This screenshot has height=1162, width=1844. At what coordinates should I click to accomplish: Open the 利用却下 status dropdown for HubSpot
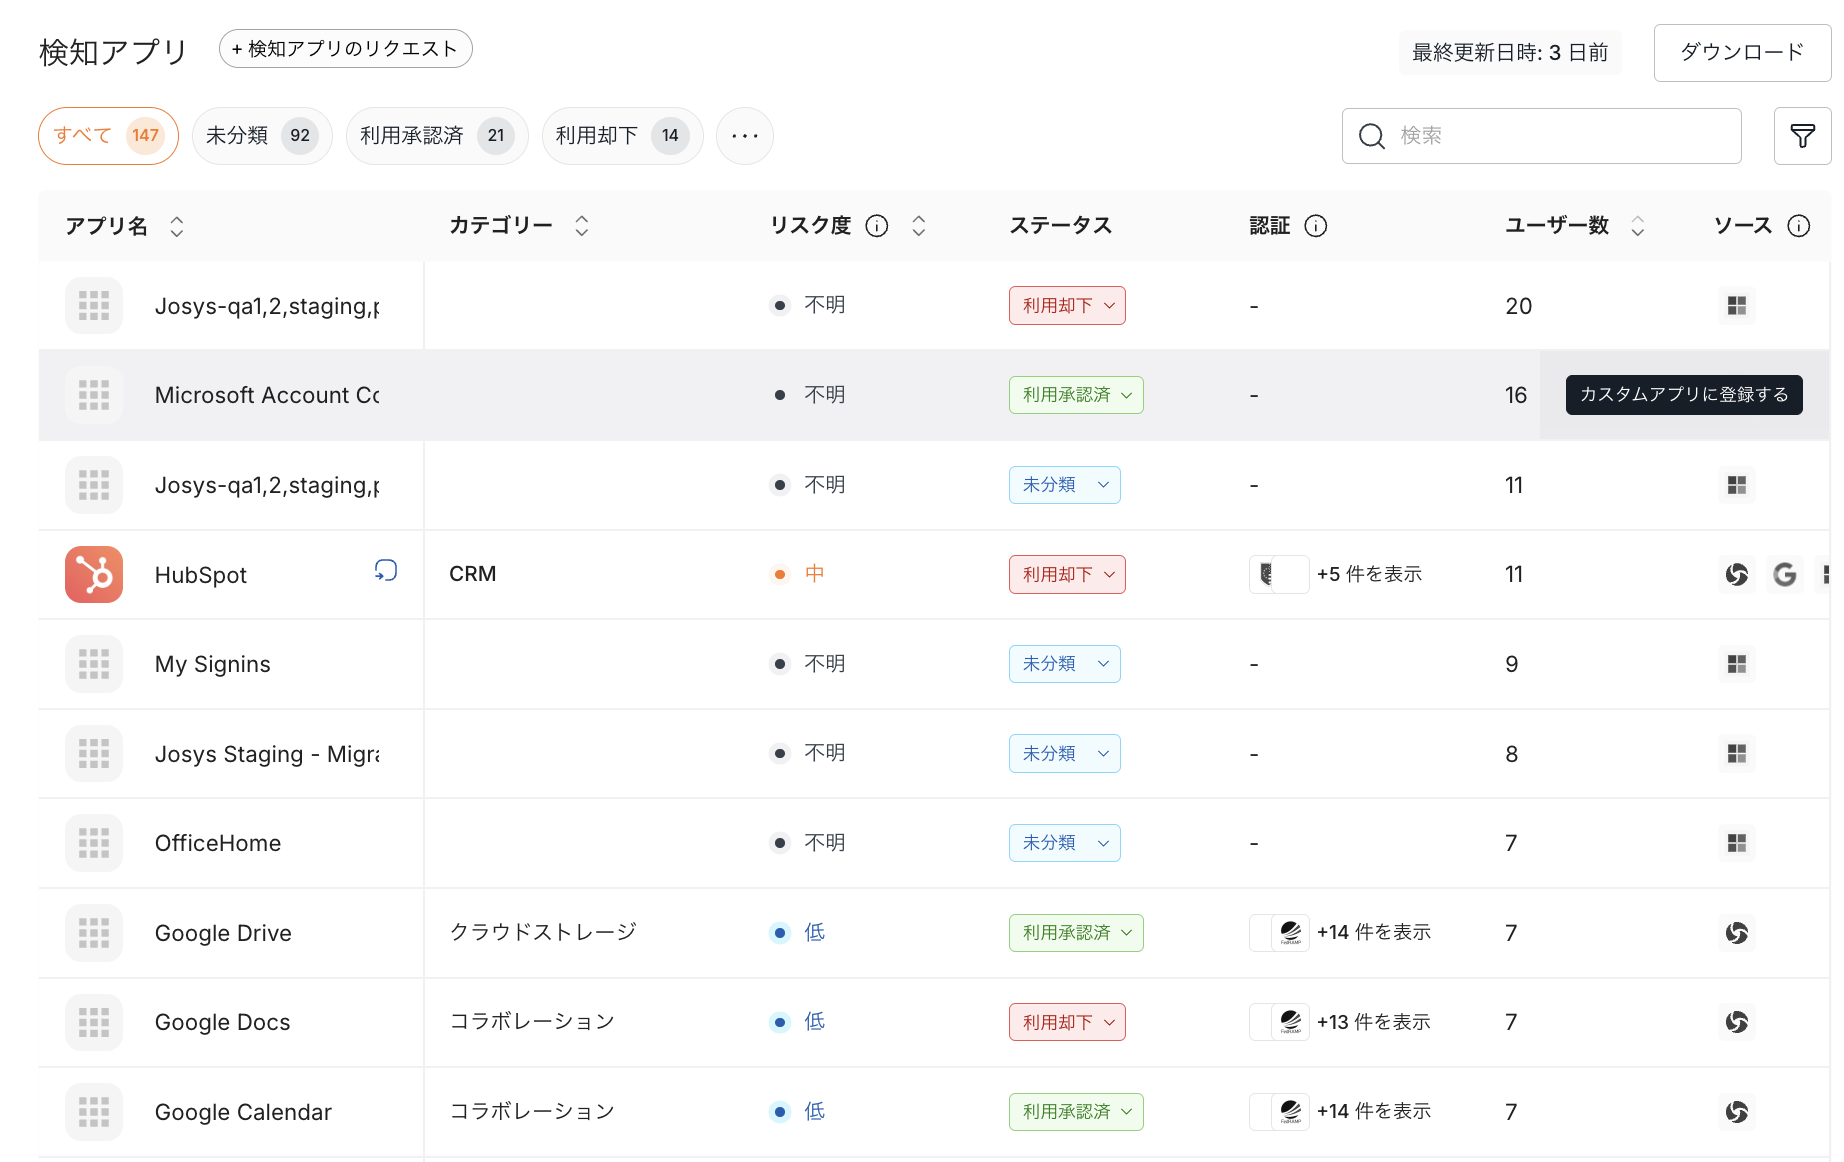(1067, 574)
